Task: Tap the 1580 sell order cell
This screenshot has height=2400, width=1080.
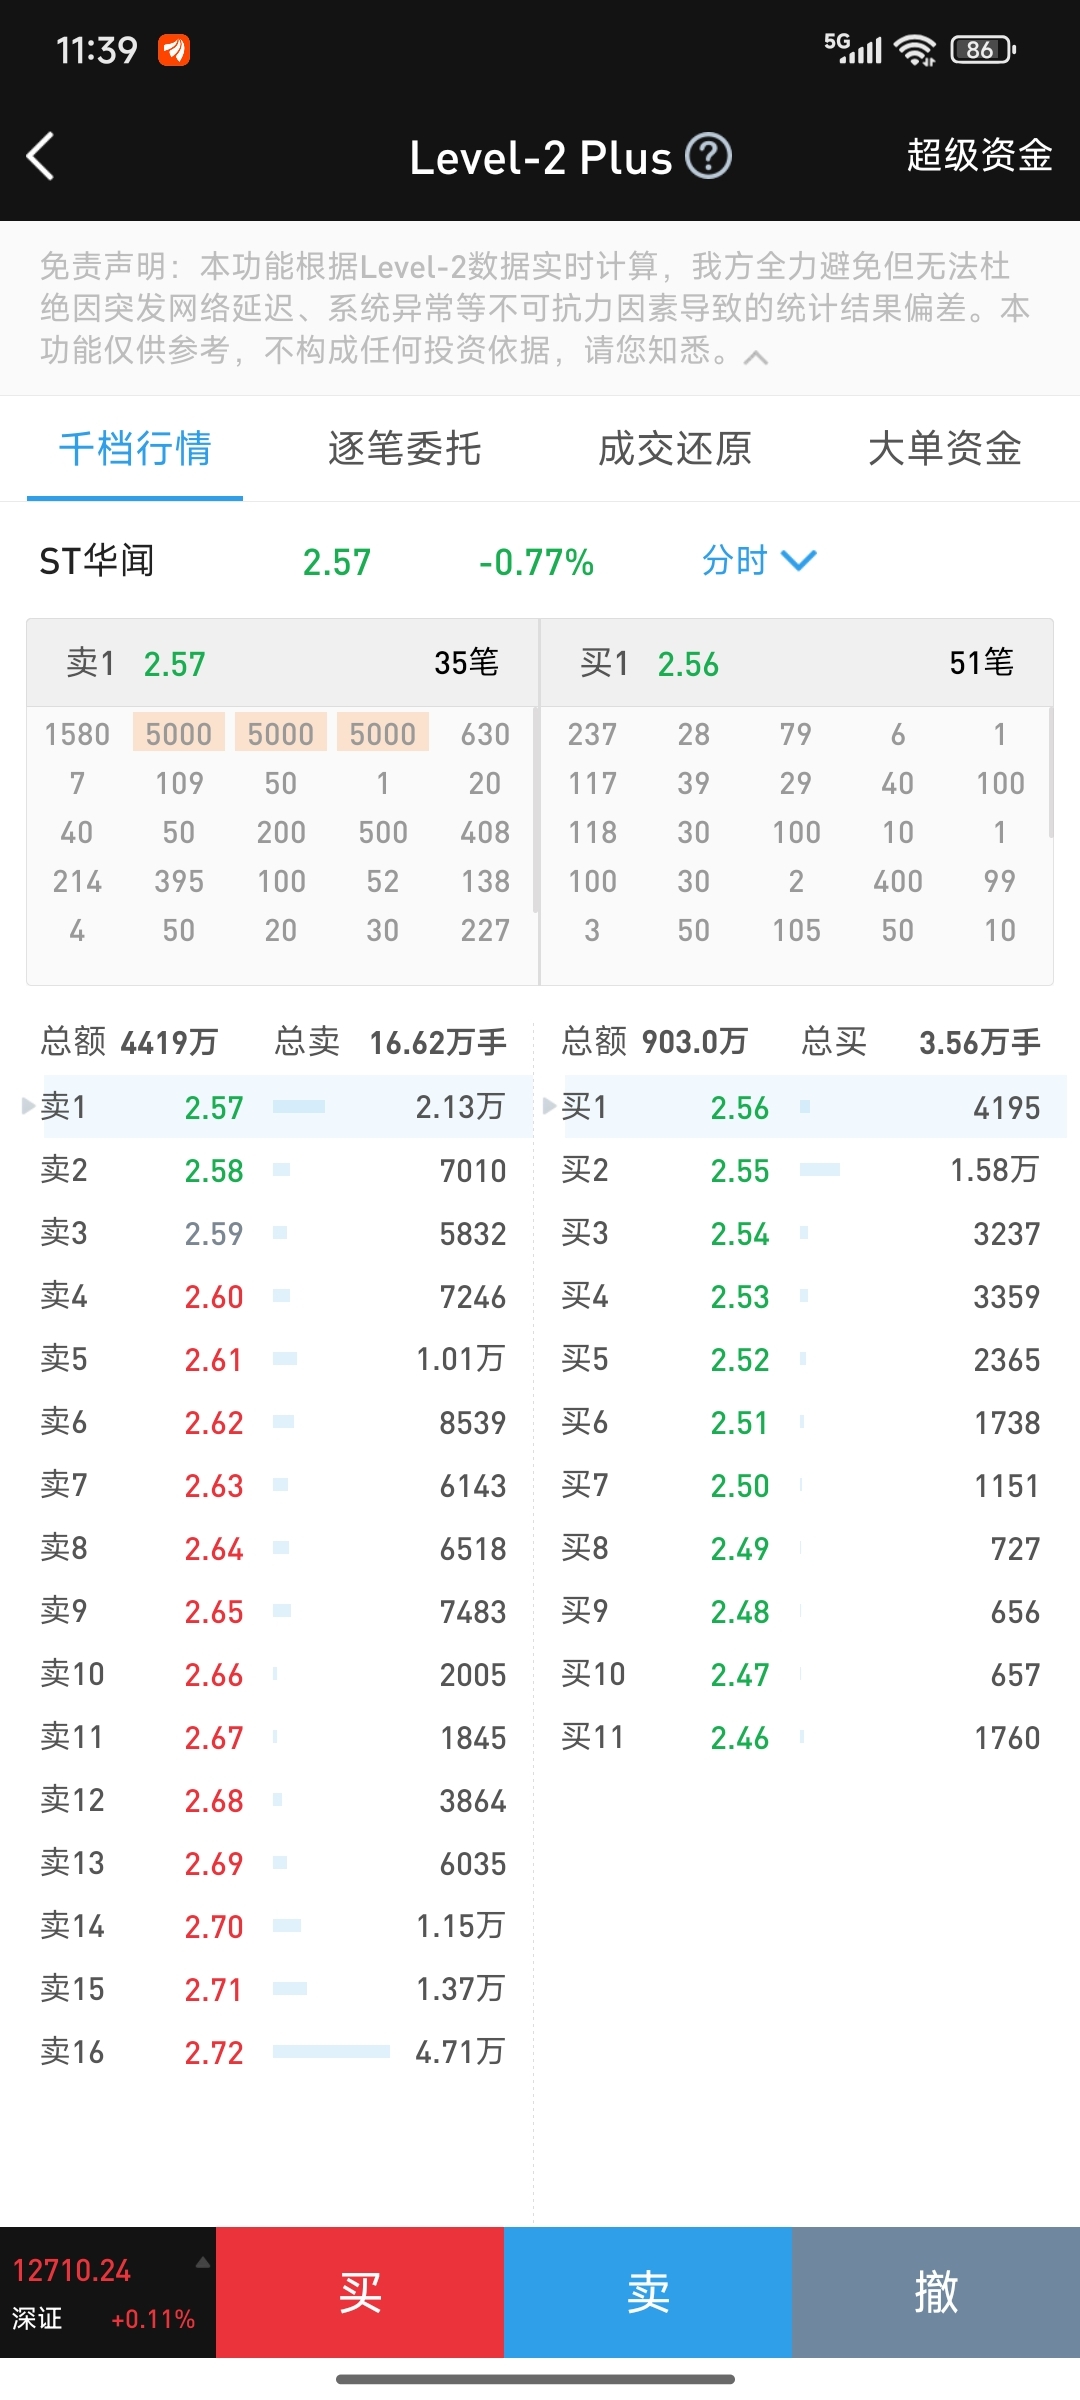Action: click(77, 734)
